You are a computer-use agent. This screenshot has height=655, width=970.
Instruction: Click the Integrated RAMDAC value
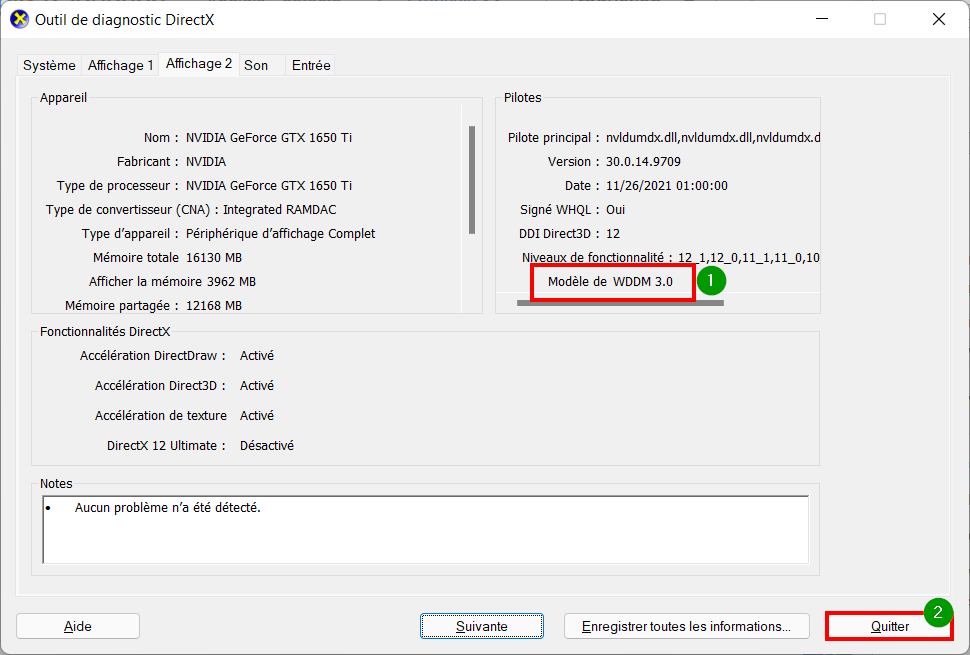(280, 210)
